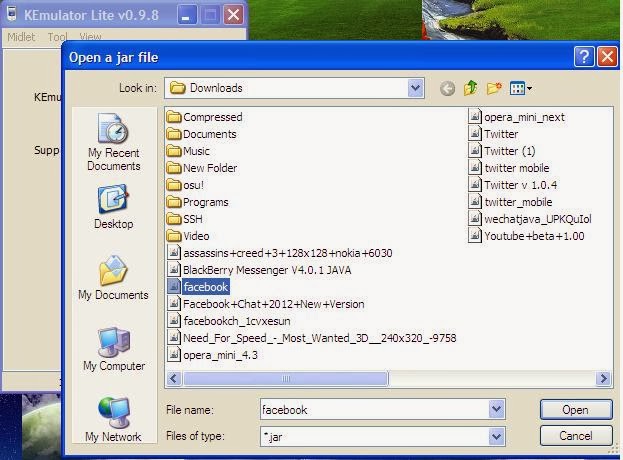Select Facebook+Chat+2012+New+Version file
Screen dimensions: 623x460
(265, 304)
